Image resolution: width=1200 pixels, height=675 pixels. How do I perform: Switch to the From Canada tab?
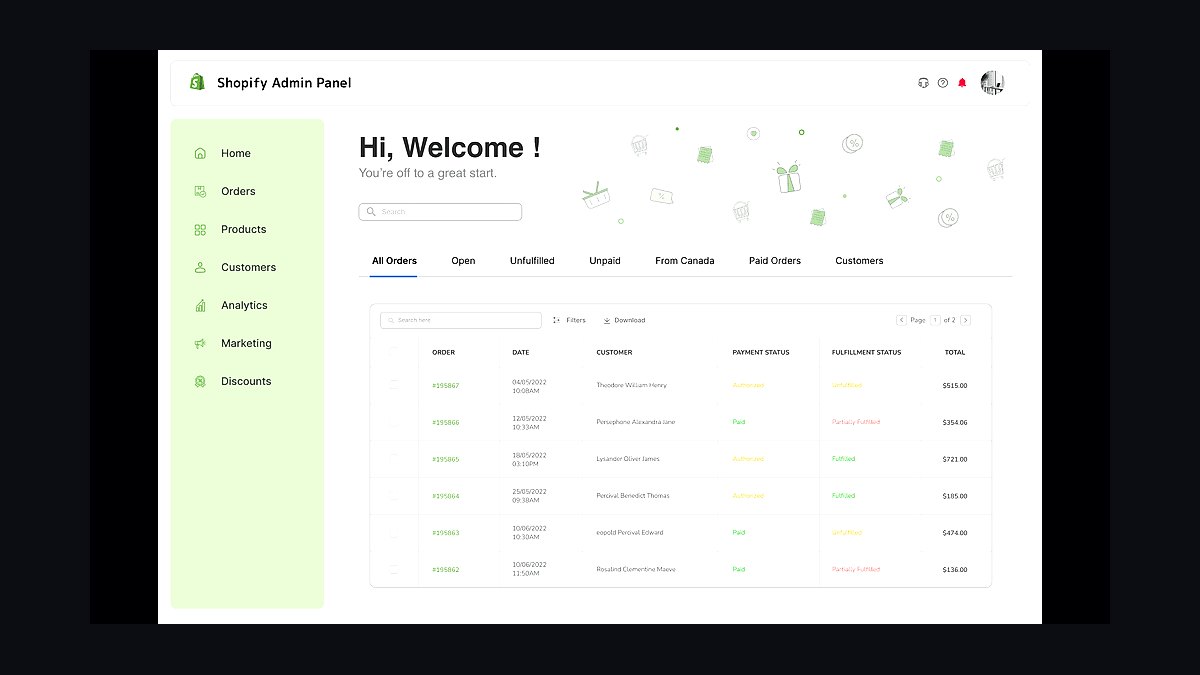(x=685, y=261)
